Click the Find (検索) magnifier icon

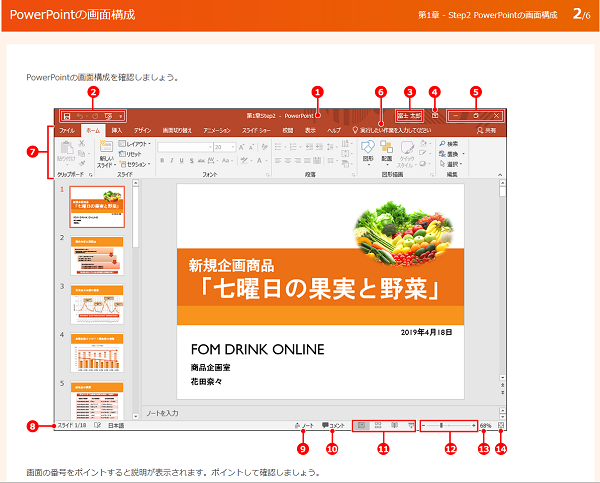pyautogui.click(x=442, y=144)
